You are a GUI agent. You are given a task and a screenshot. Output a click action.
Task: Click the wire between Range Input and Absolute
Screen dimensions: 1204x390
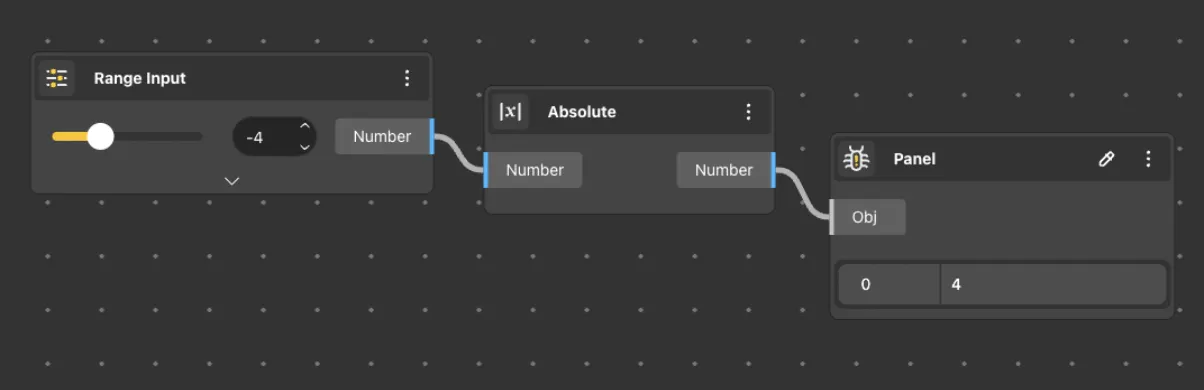459,154
